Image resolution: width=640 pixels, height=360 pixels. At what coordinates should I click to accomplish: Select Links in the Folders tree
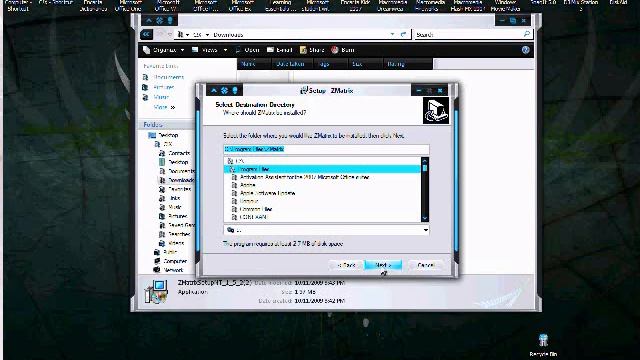[x=170, y=198]
